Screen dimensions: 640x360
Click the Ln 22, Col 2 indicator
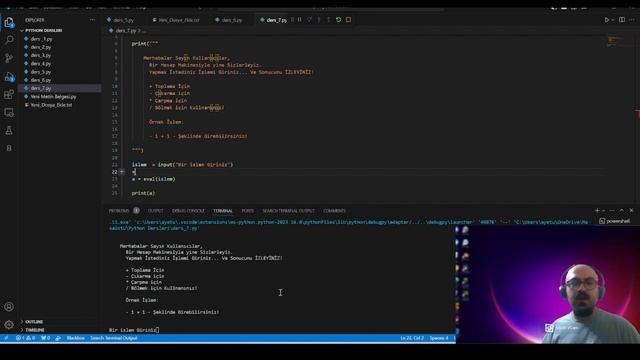click(x=411, y=338)
